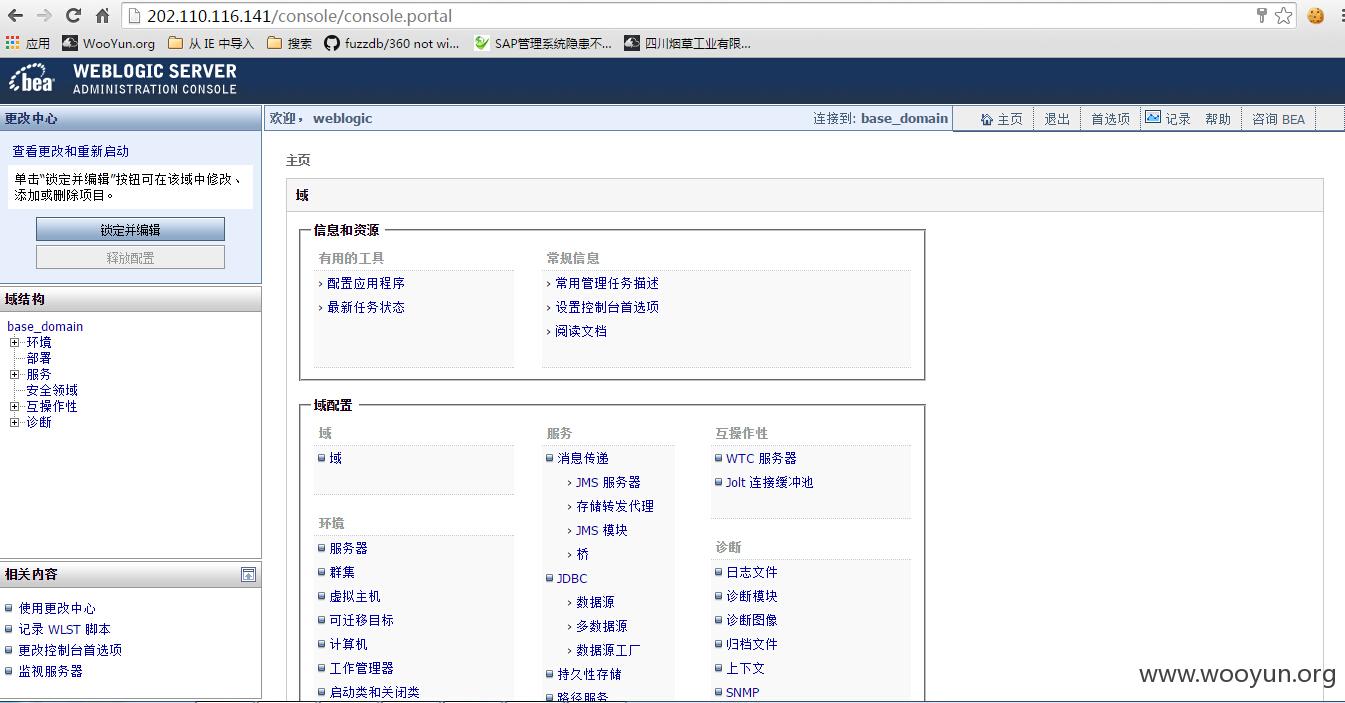The height and width of the screenshot is (703, 1345).
Task: Open 数据源 link under JDBC
Action: (595, 602)
